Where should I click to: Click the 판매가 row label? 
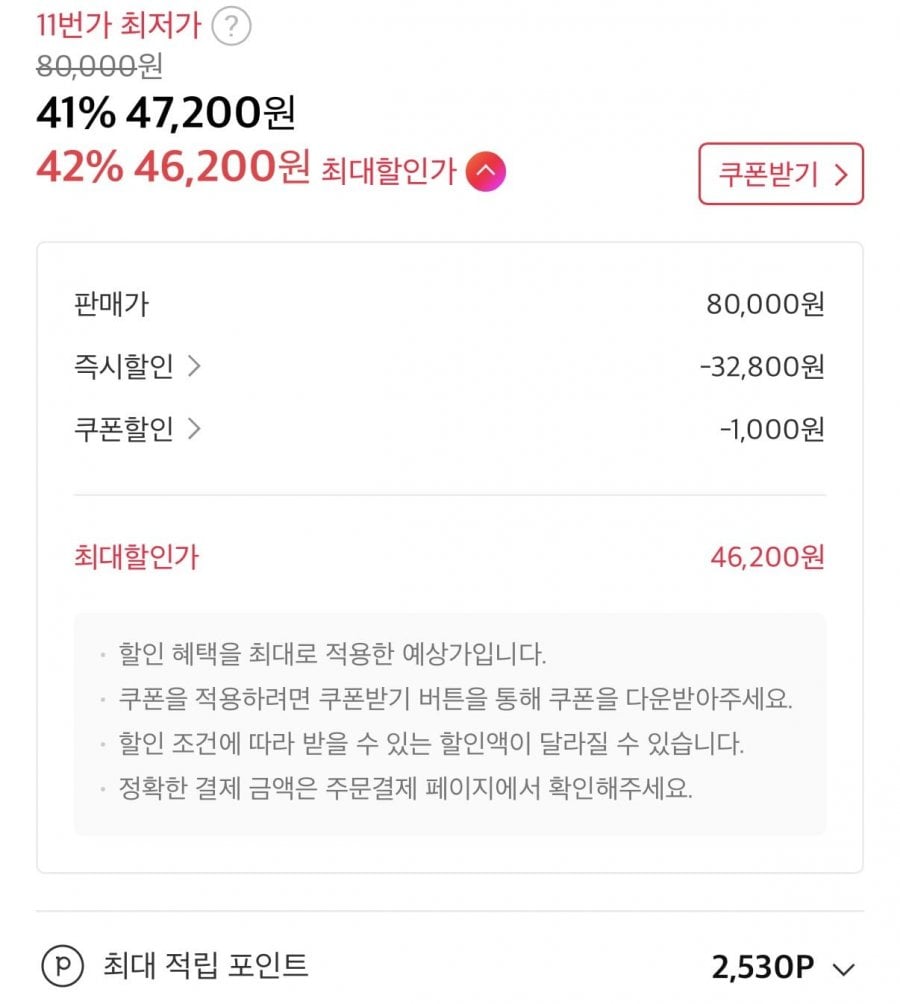coord(111,304)
